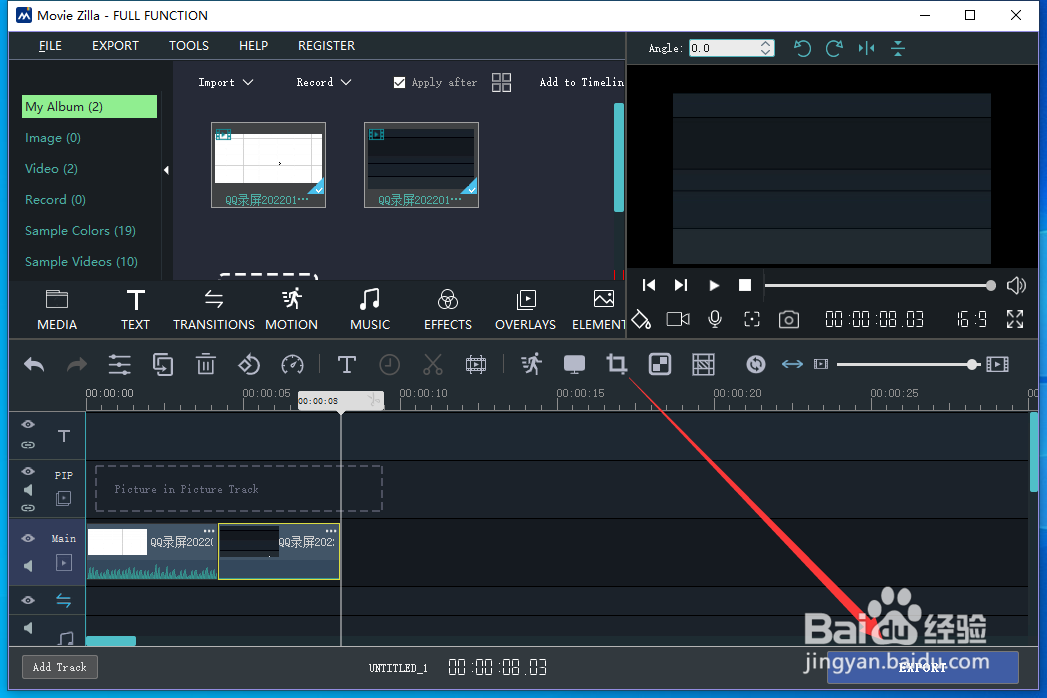The width and height of the screenshot is (1047, 698).
Task: Open the Record dropdown
Action: (324, 82)
